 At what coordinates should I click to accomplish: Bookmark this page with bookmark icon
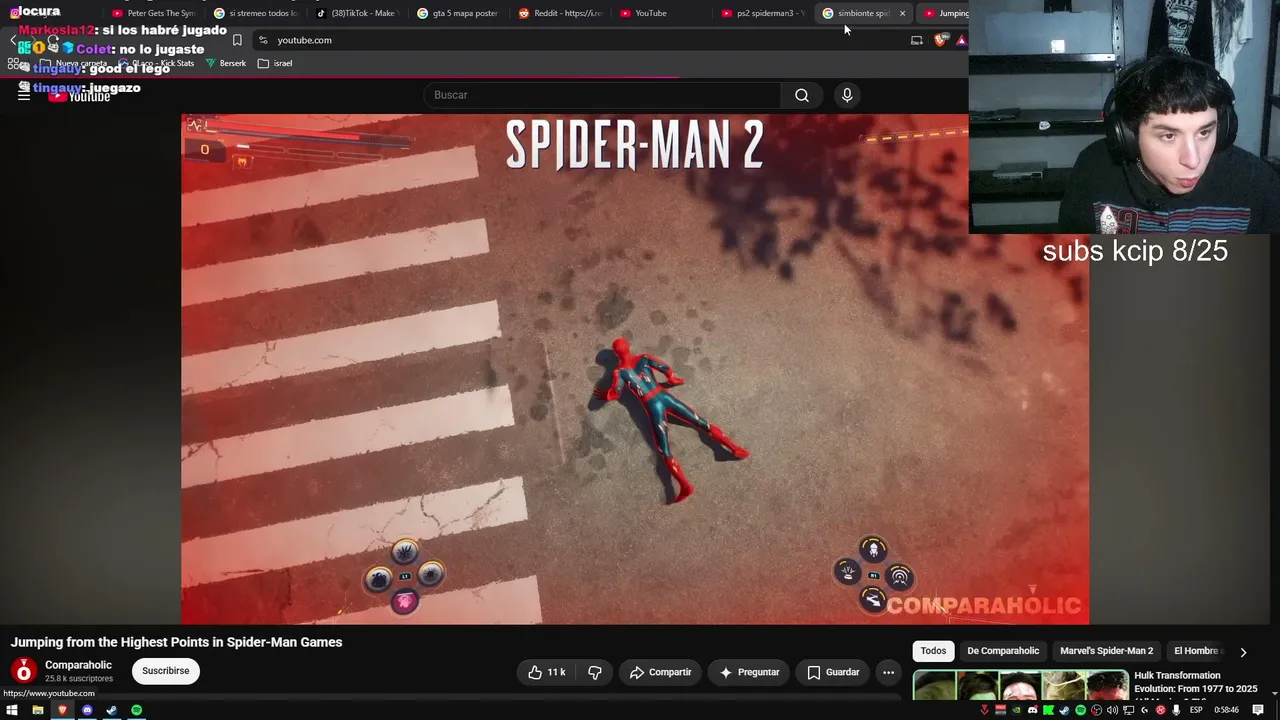point(237,40)
